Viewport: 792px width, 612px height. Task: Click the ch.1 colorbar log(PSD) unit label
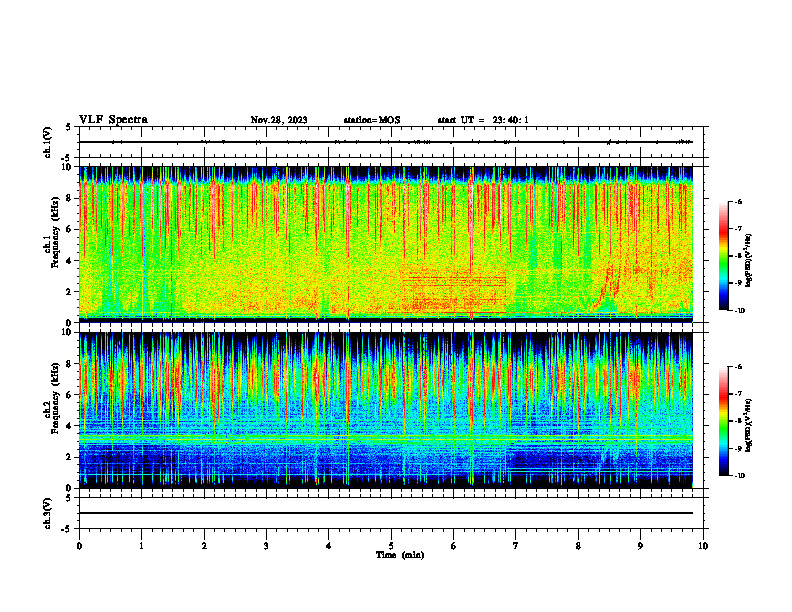pos(748,261)
